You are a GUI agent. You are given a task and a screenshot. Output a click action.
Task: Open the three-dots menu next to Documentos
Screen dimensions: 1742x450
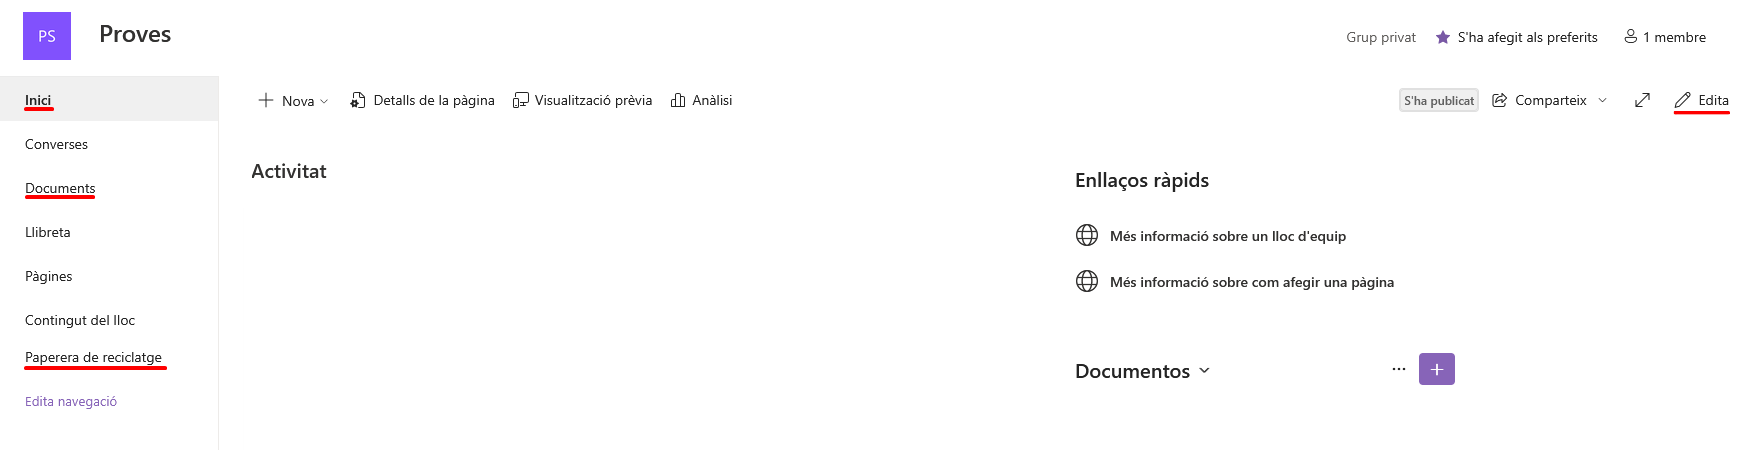pos(1398,369)
